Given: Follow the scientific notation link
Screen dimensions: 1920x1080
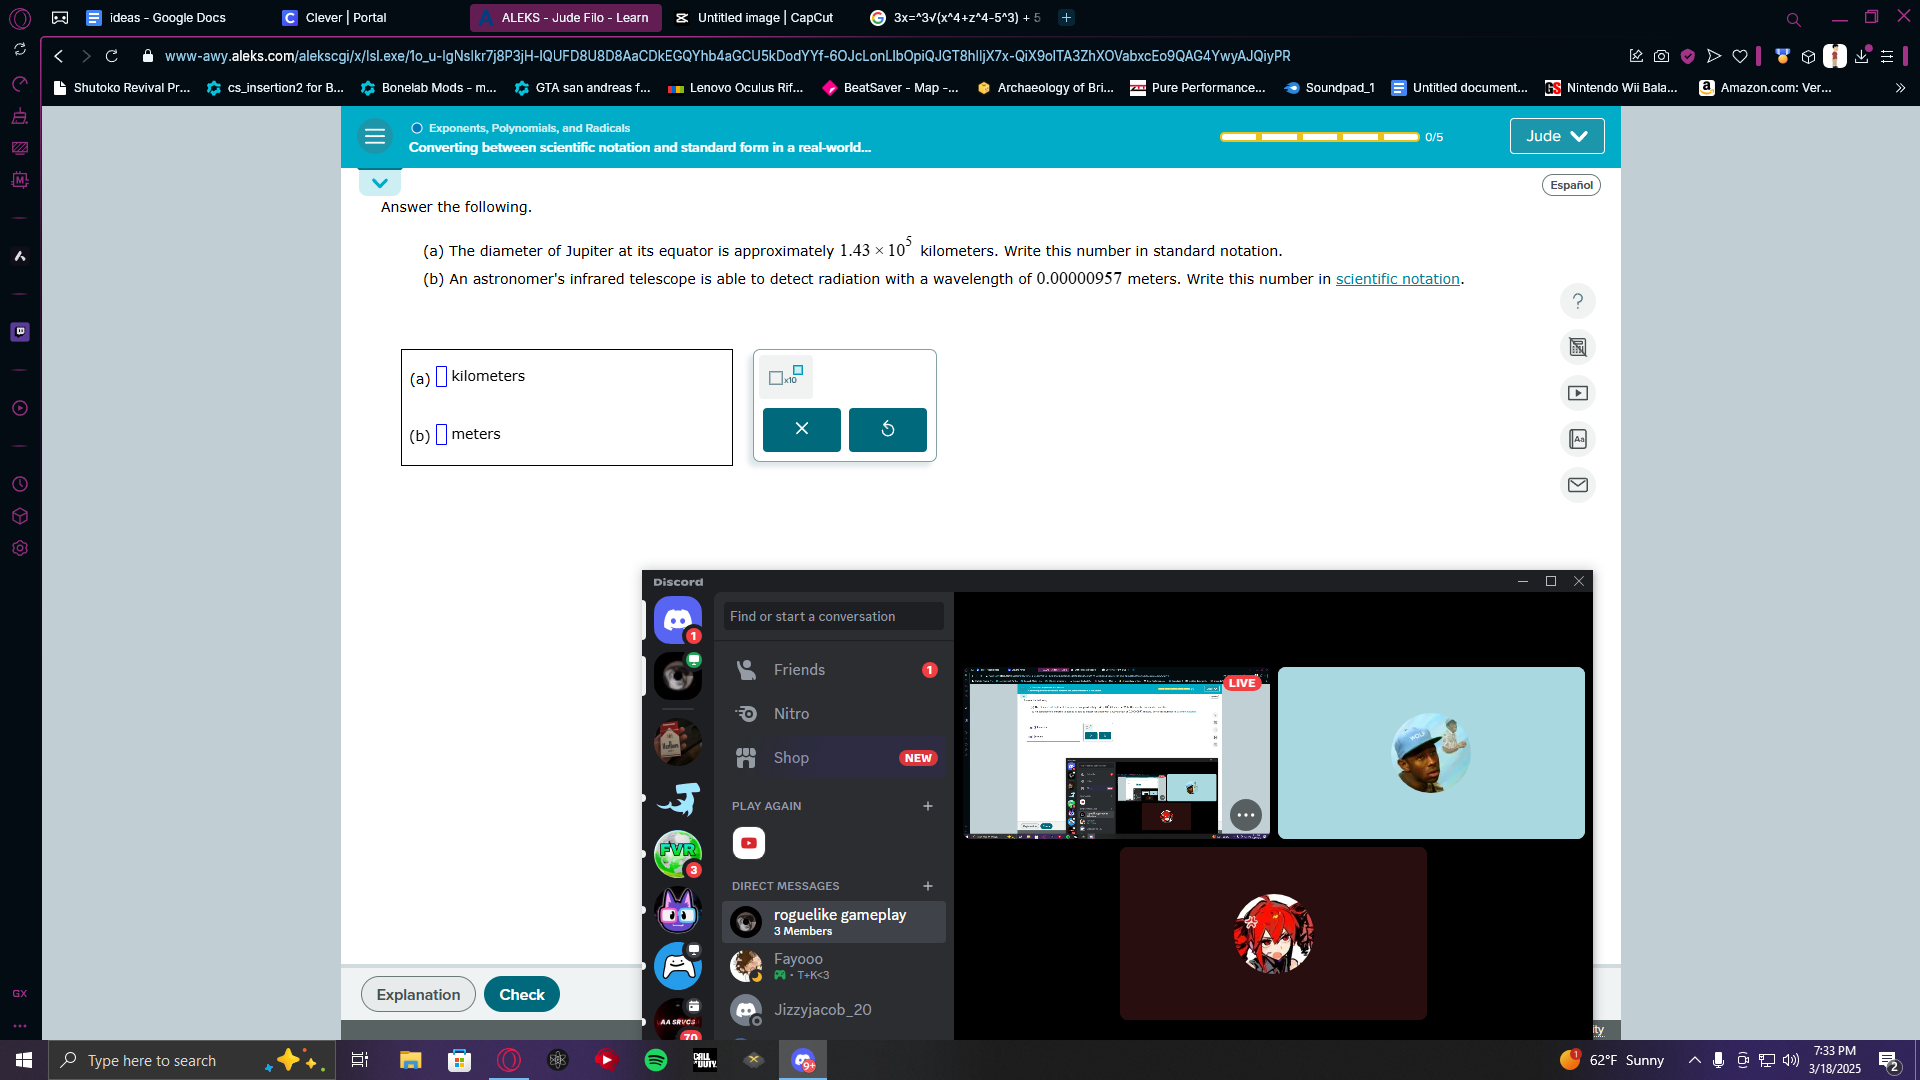Looking at the screenshot, I should point(1397,279).
